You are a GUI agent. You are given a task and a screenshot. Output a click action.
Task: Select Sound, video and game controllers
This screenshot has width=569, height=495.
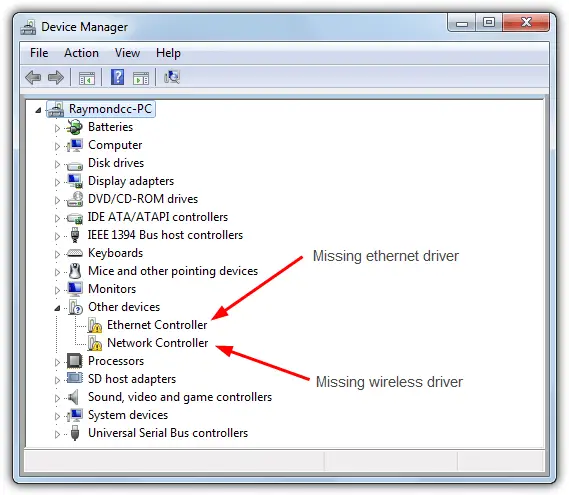point(180,397)
